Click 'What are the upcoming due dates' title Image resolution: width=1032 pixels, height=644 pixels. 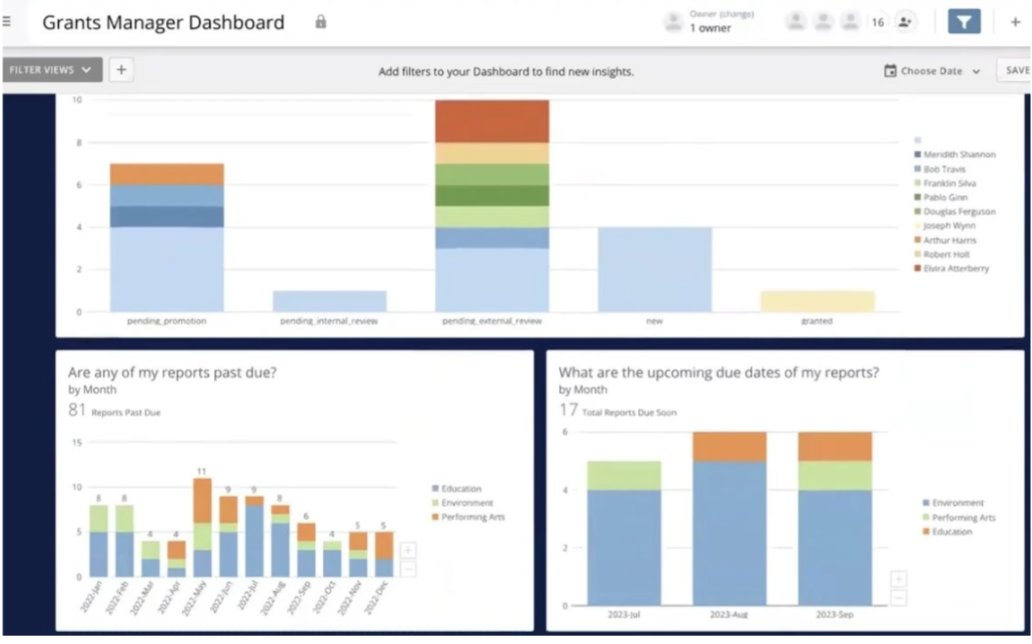[x=719, y=372]
